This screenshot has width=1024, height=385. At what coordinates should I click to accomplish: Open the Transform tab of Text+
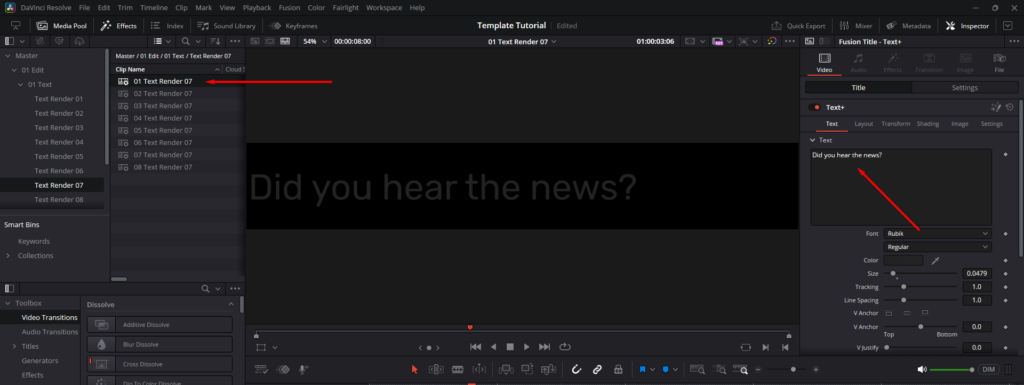[895, 123]
